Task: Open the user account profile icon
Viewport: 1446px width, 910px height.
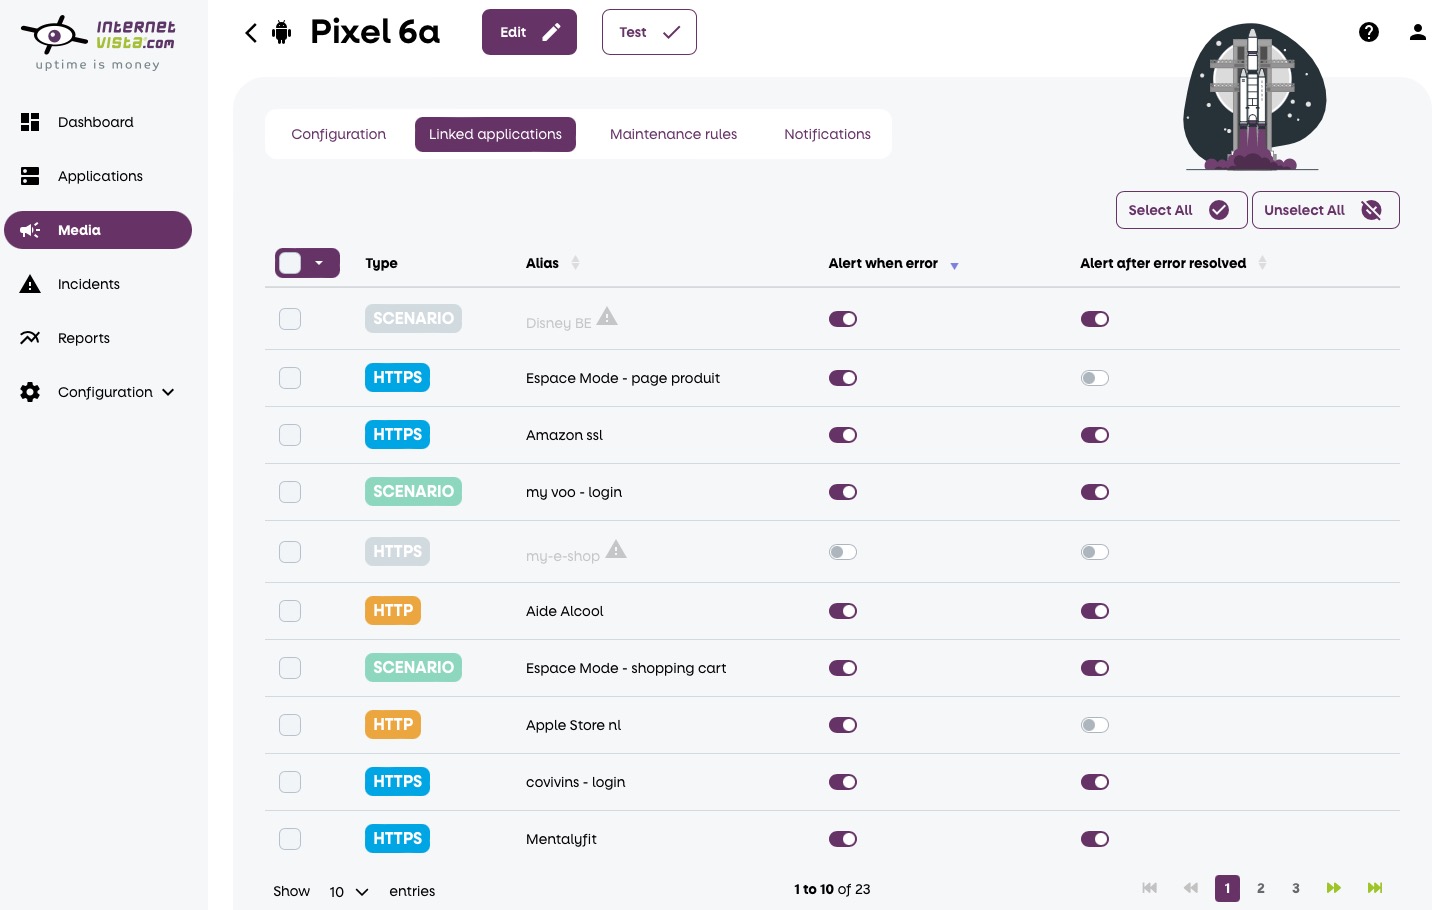Action: click(1418, 32)
